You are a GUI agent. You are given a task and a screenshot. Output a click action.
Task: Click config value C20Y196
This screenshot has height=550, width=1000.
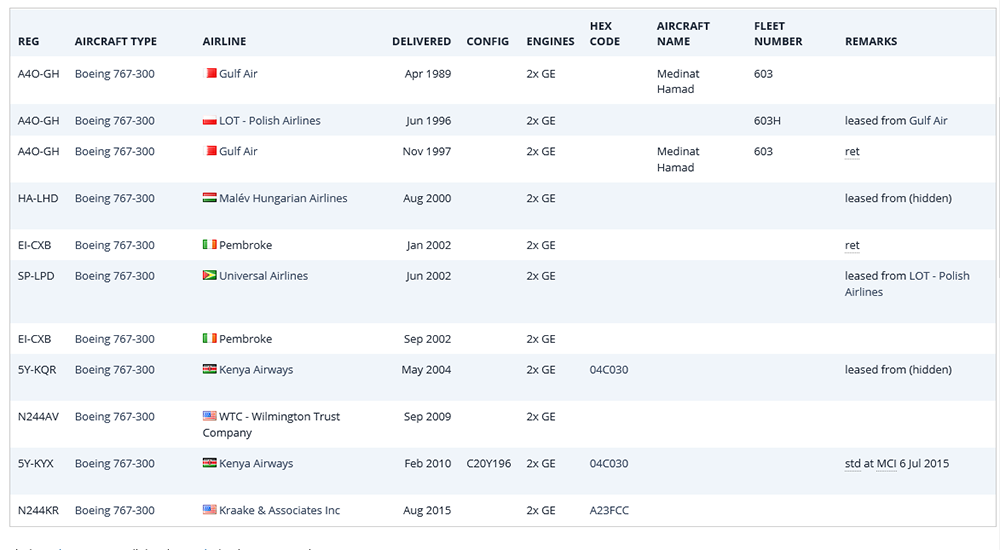489,463
